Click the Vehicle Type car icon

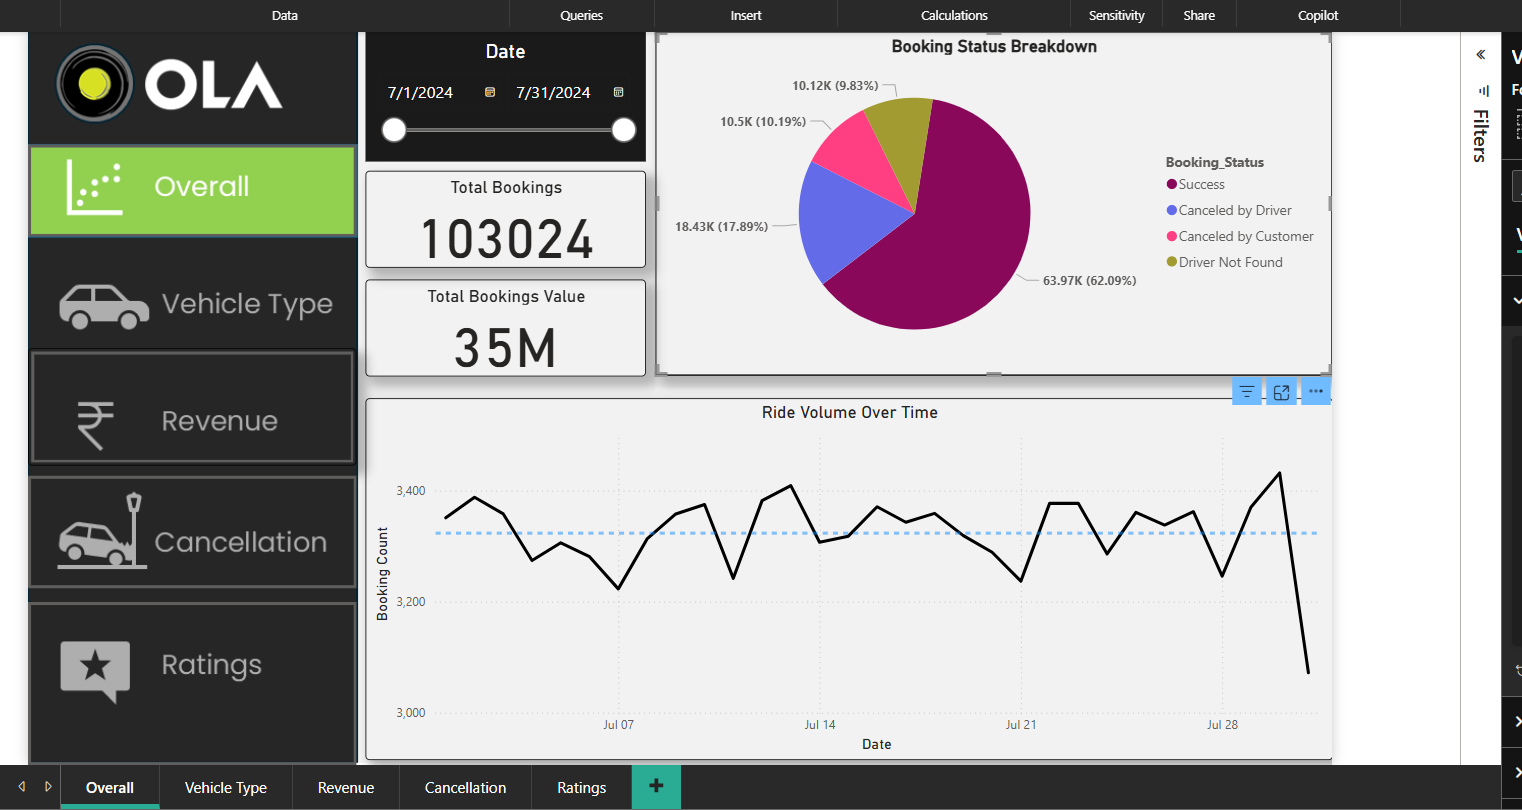click(x=104, y=306)
